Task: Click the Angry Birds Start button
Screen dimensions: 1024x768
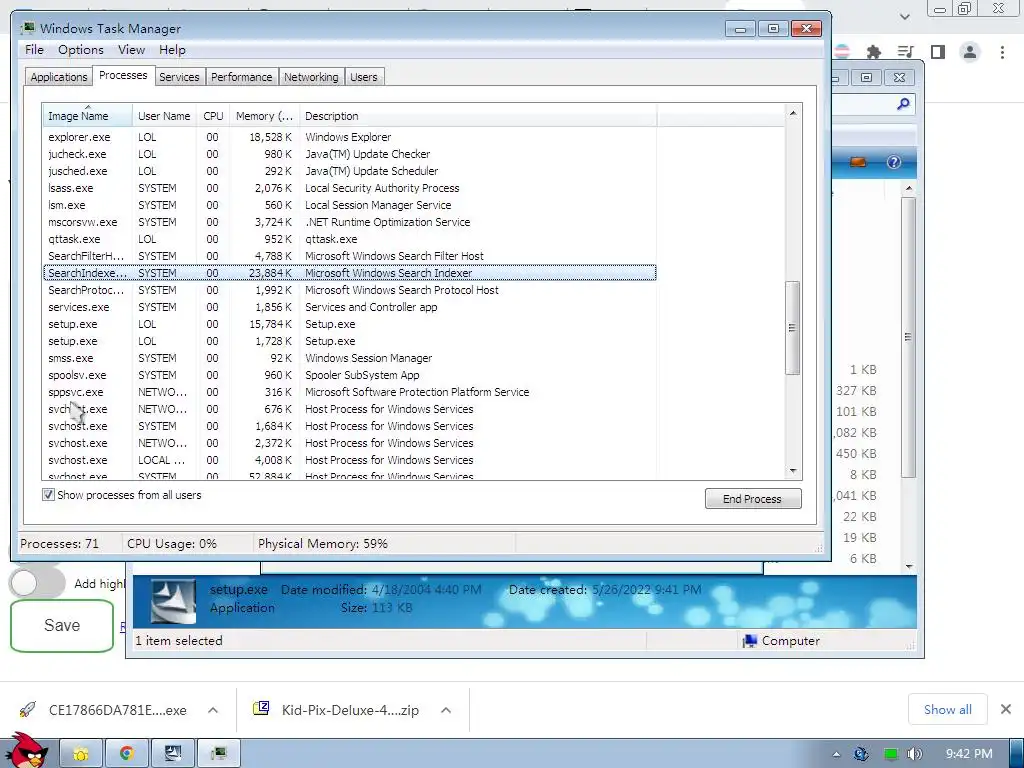Action: click(26, 751)
